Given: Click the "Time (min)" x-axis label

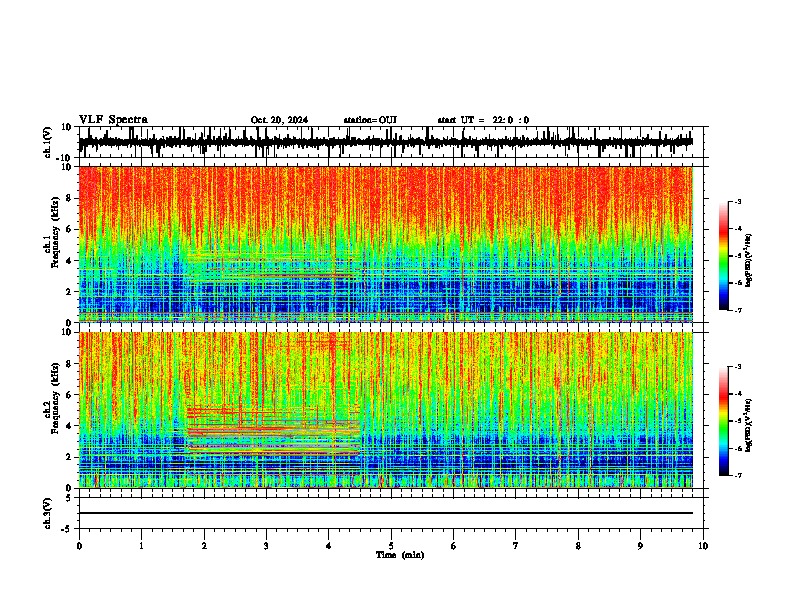Looking at the screenshot, I should point(400,555).
